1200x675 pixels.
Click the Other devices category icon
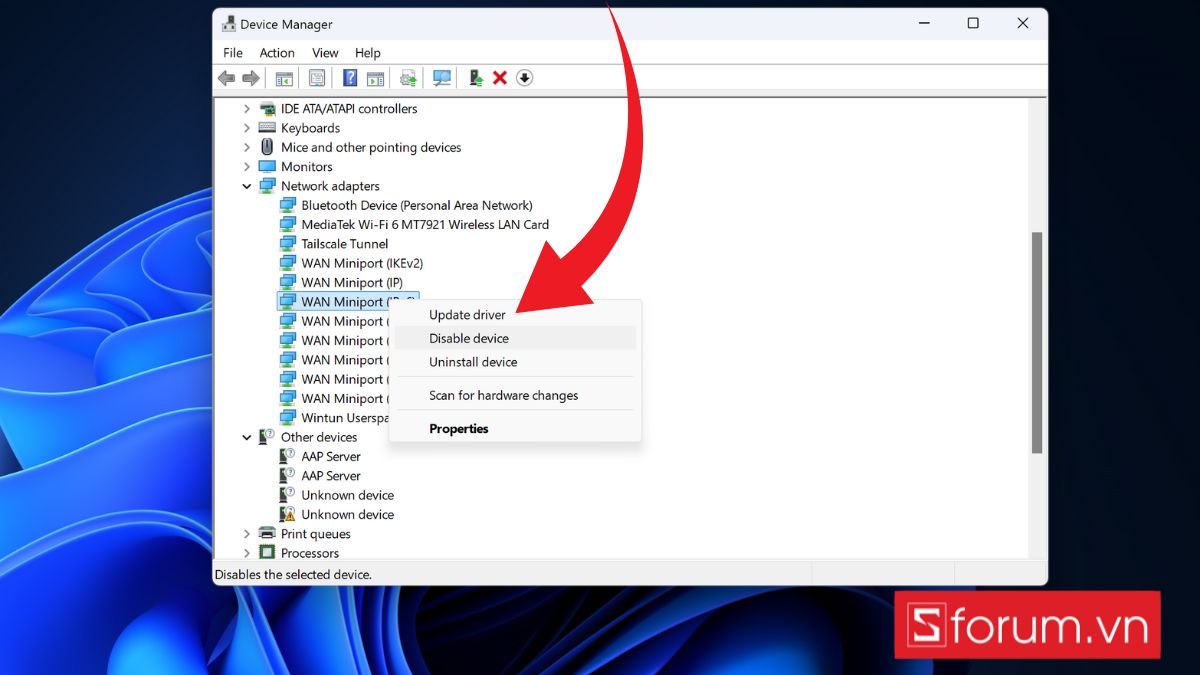pos(267,437)
